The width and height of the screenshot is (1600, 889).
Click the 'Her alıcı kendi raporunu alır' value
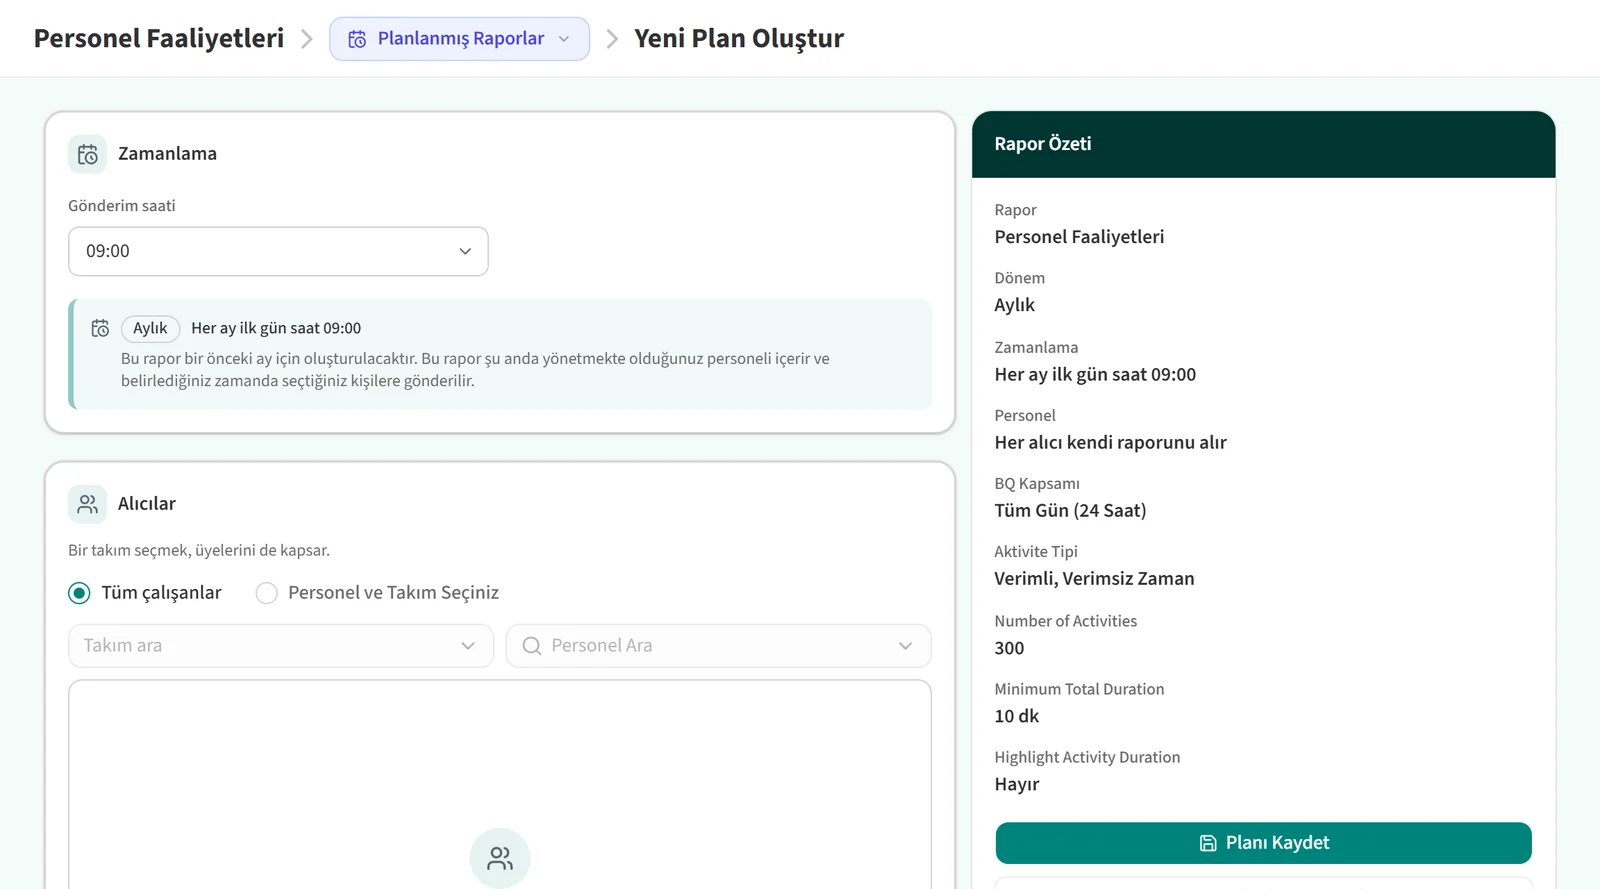pyautogui.click(x=1110, y=443)
